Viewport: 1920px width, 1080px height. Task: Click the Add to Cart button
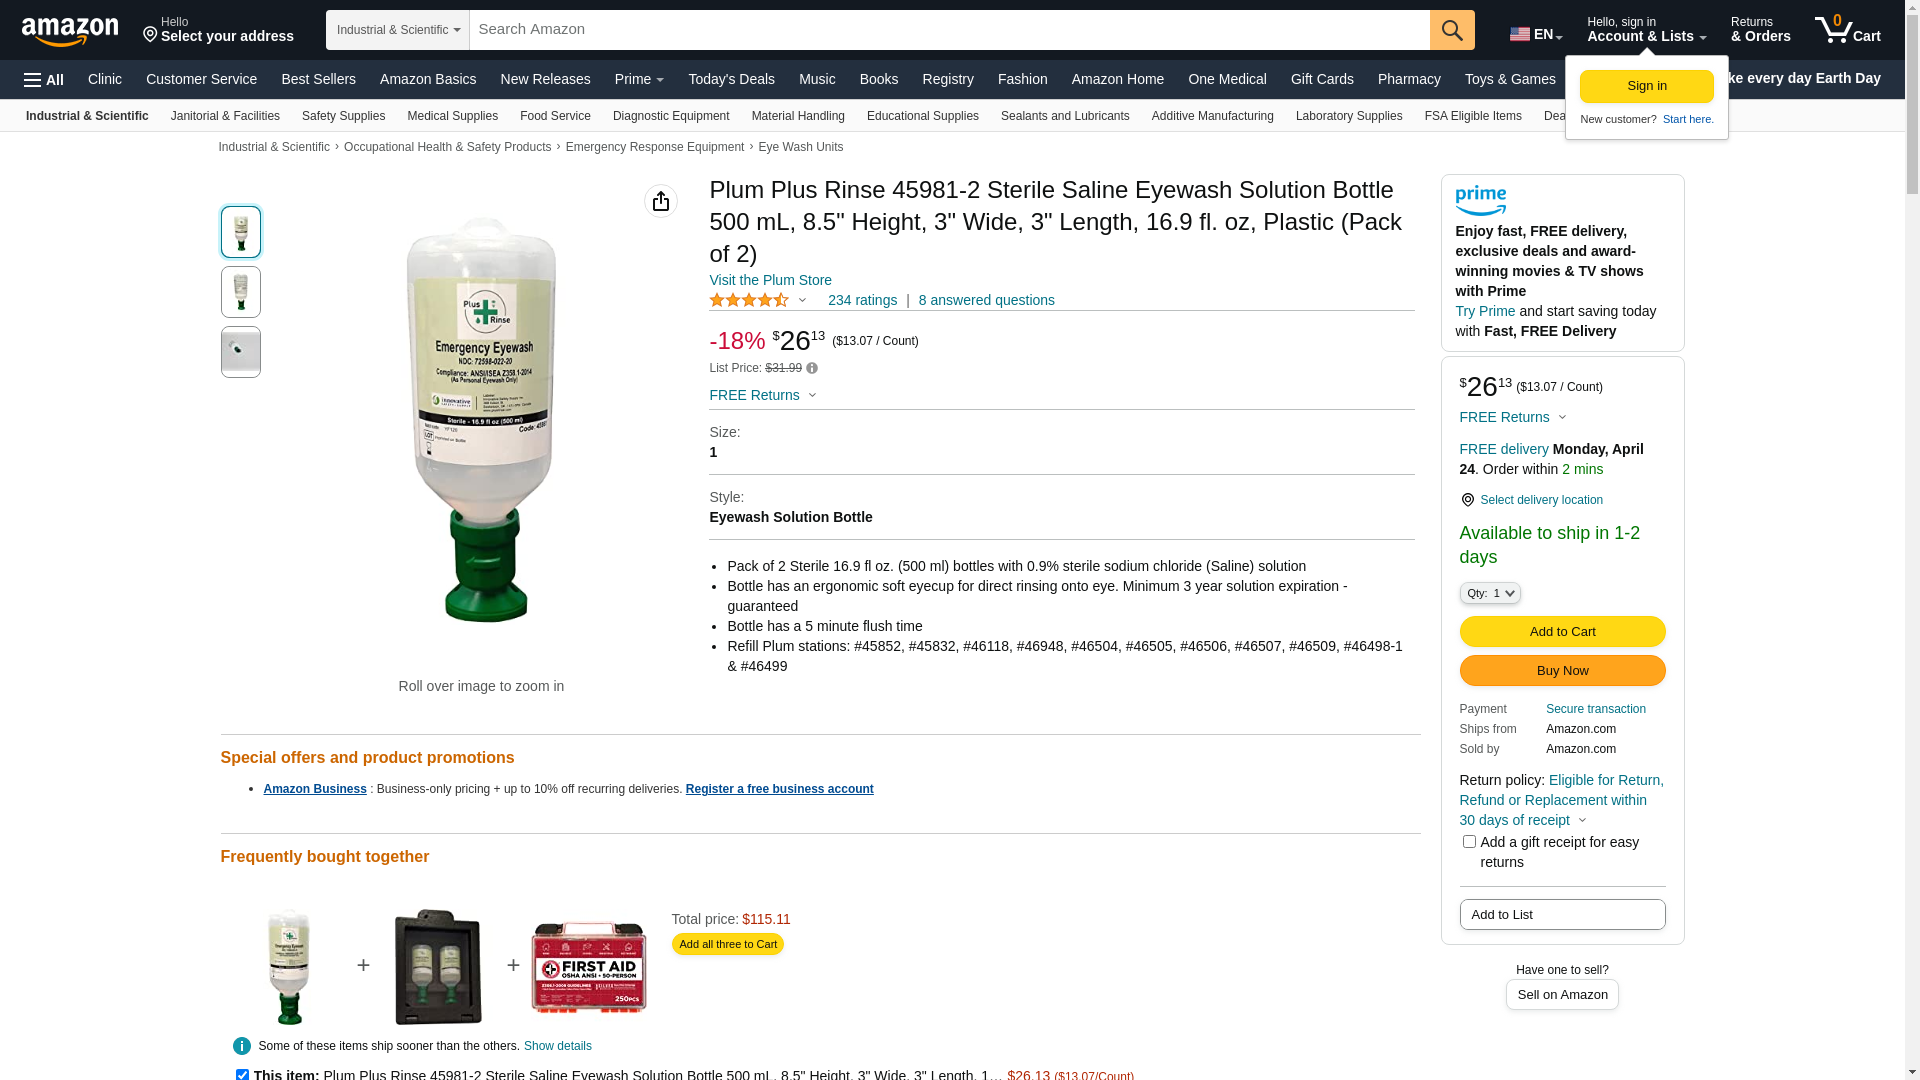pyautogui.click(x=1562, y=631)
